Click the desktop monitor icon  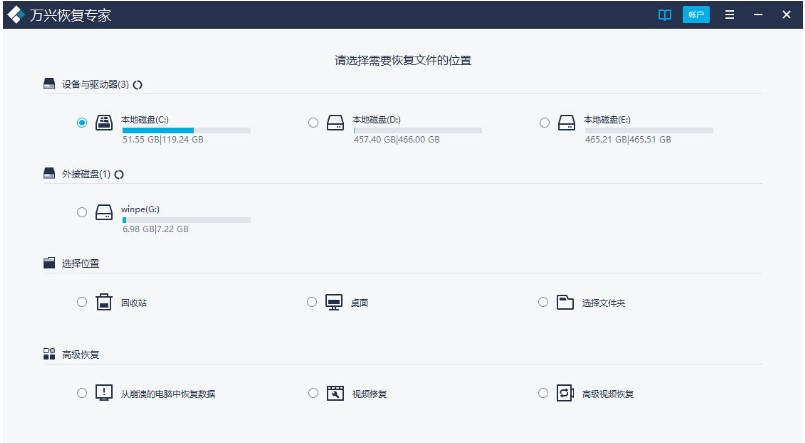coord(334,302)
